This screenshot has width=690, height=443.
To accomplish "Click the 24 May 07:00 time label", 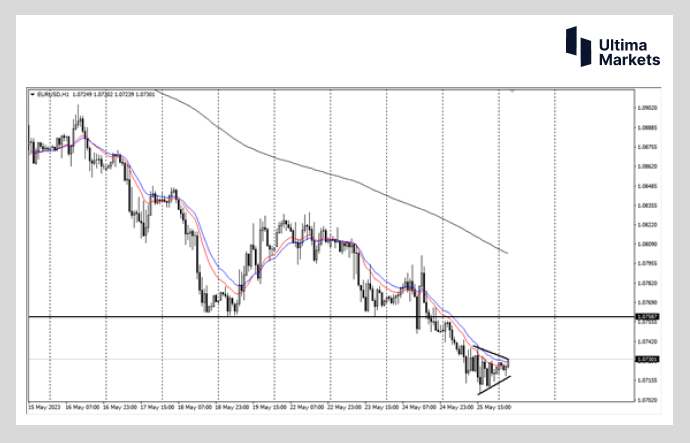I will click(x=420, y=407).
